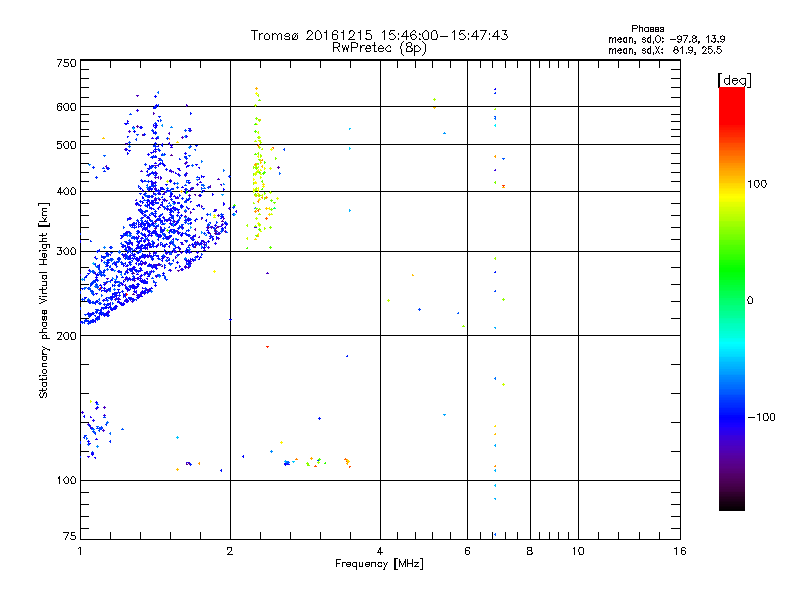Click the x-axis '1' tick label

point(80,551)
